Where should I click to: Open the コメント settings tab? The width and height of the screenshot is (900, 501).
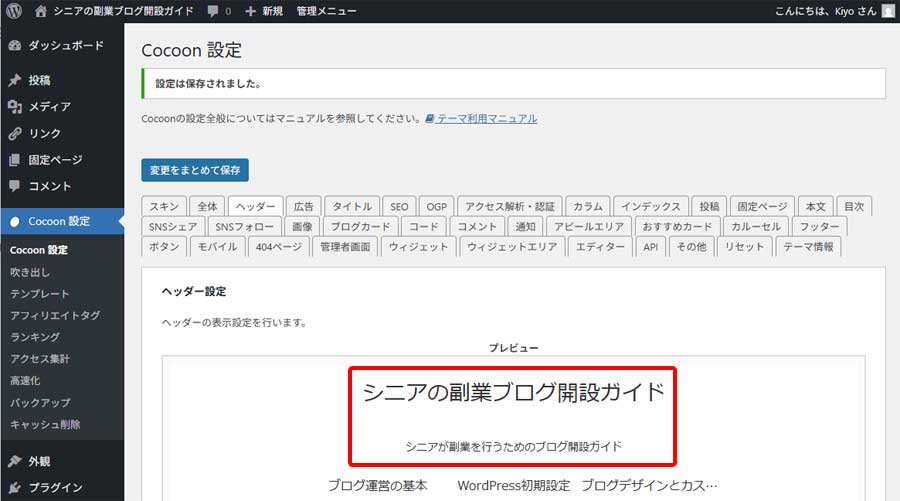pyautogui.click(x=477, y=227)
